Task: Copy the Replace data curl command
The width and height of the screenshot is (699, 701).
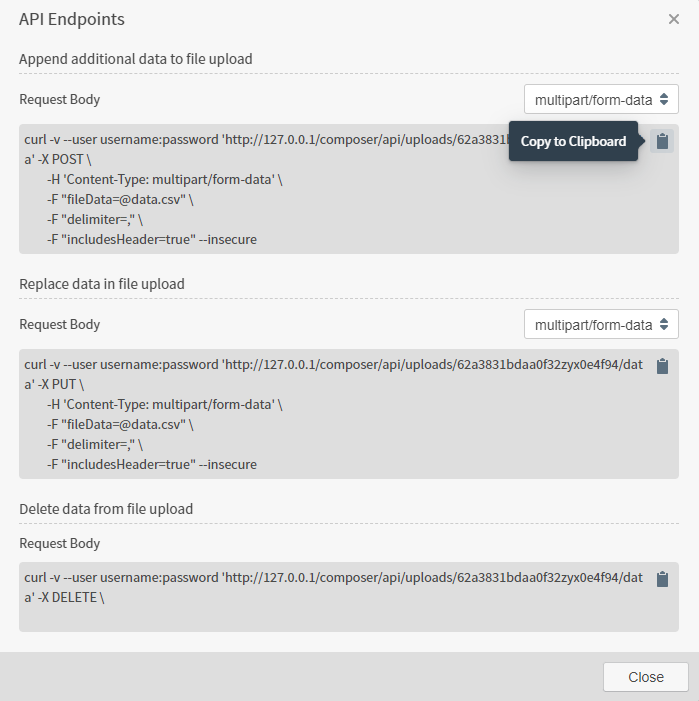Action: point(661,367)
